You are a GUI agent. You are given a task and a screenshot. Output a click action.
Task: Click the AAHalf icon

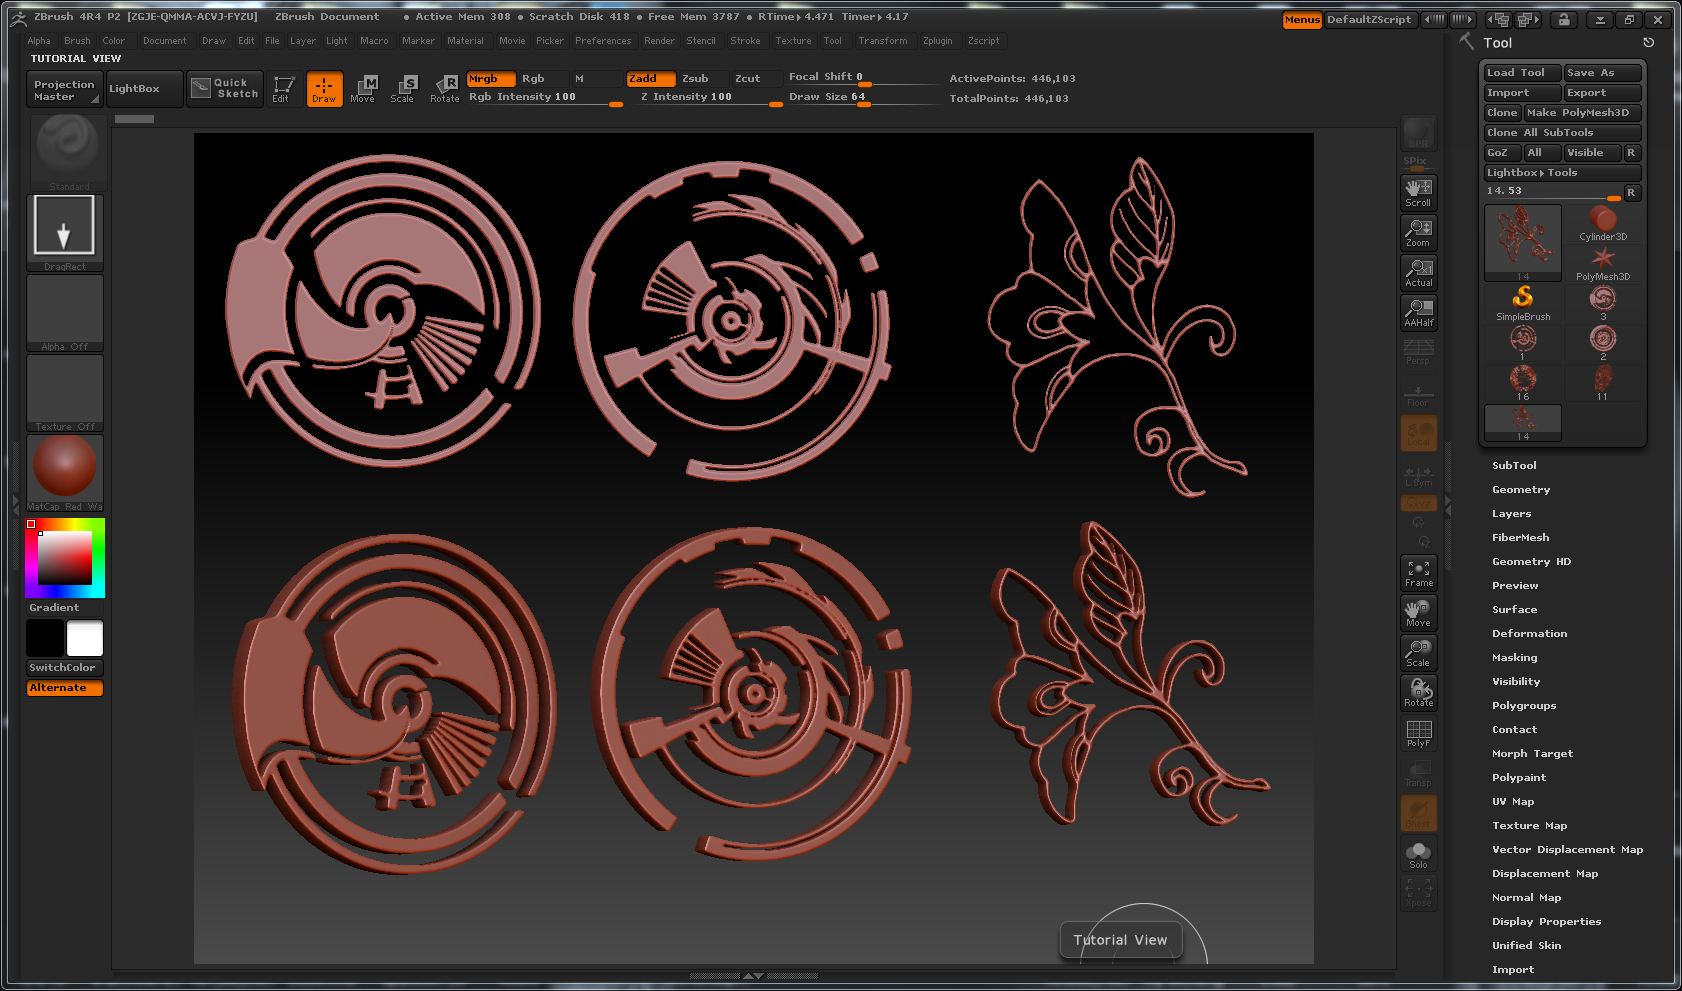(x=1418, y=312)
